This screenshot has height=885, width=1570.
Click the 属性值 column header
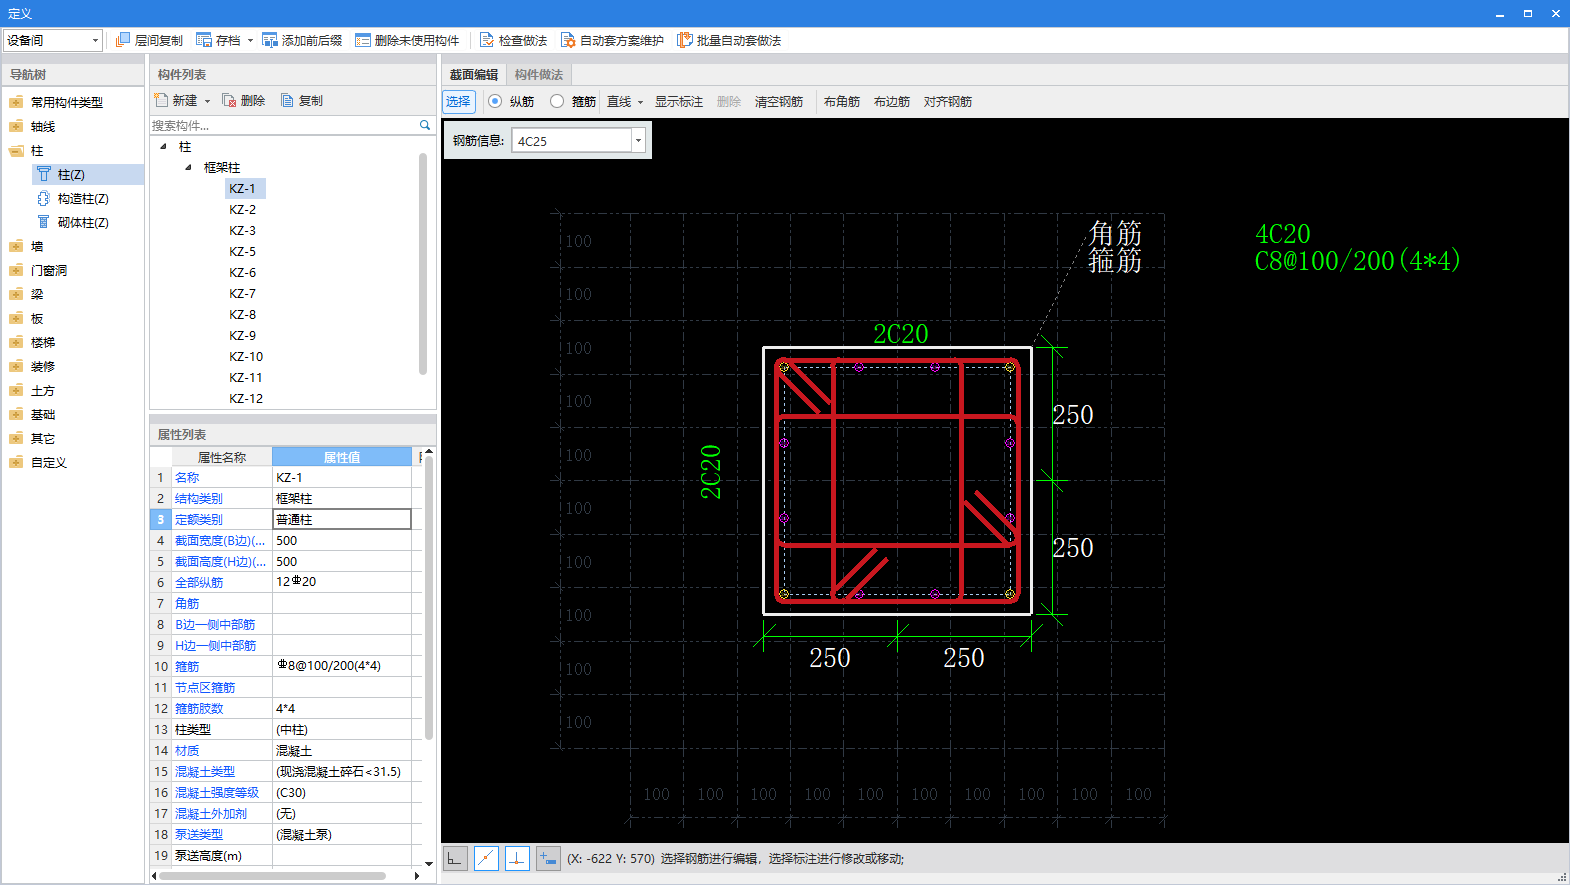(342, 457)
